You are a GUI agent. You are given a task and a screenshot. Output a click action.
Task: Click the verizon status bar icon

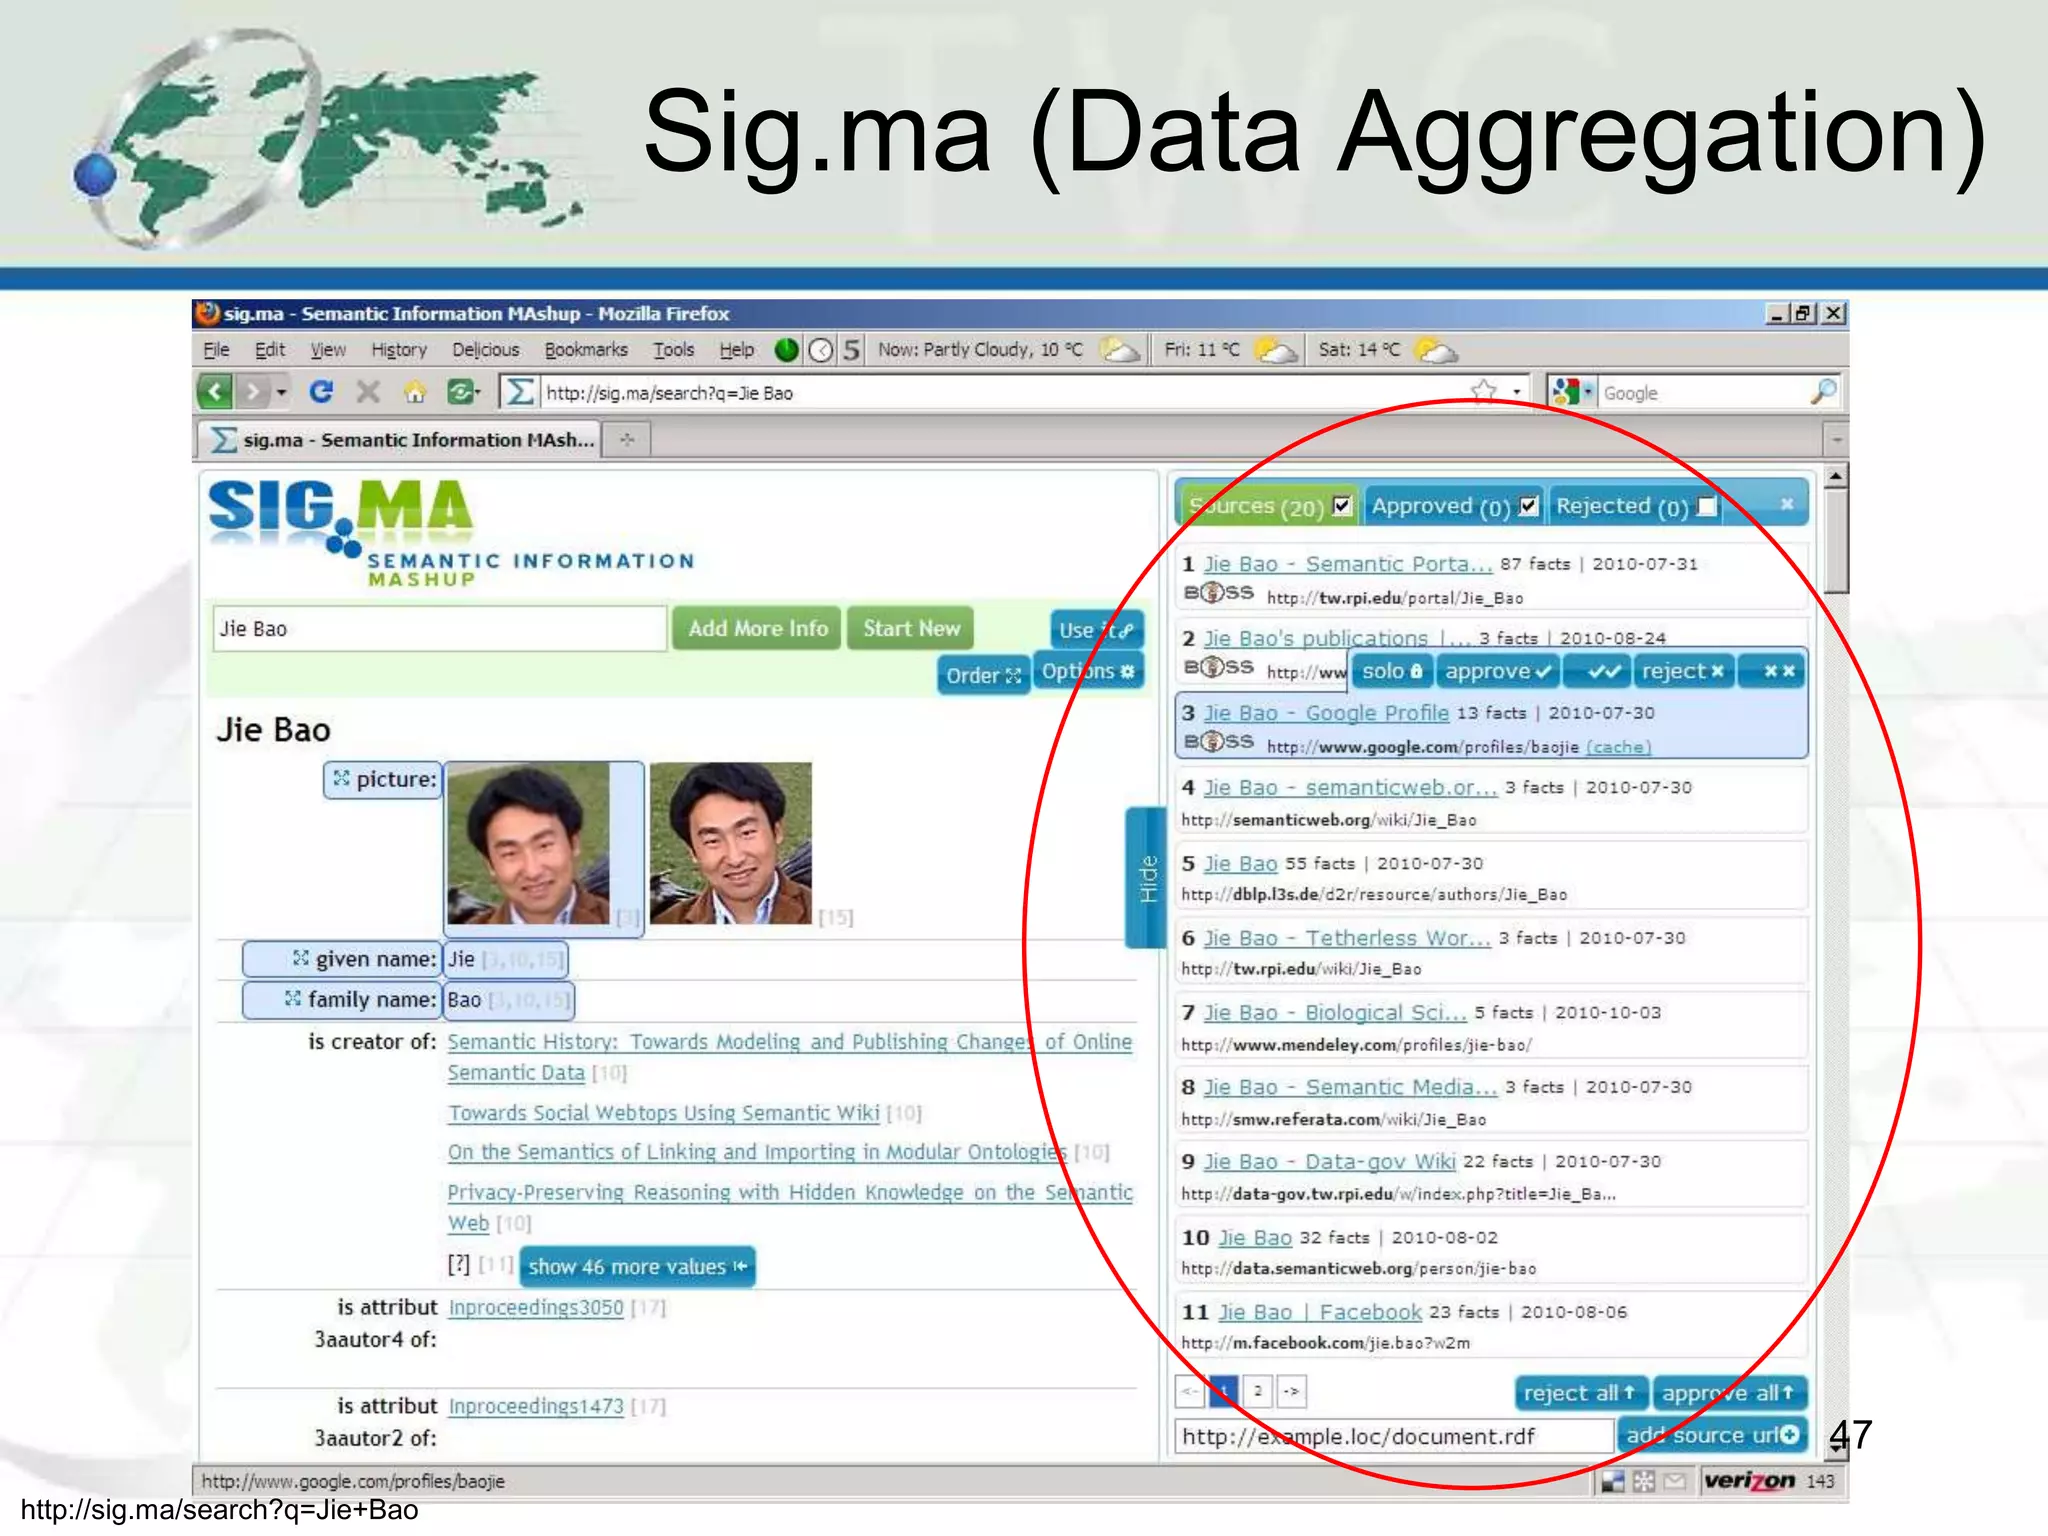(x=1749, y=1481)
